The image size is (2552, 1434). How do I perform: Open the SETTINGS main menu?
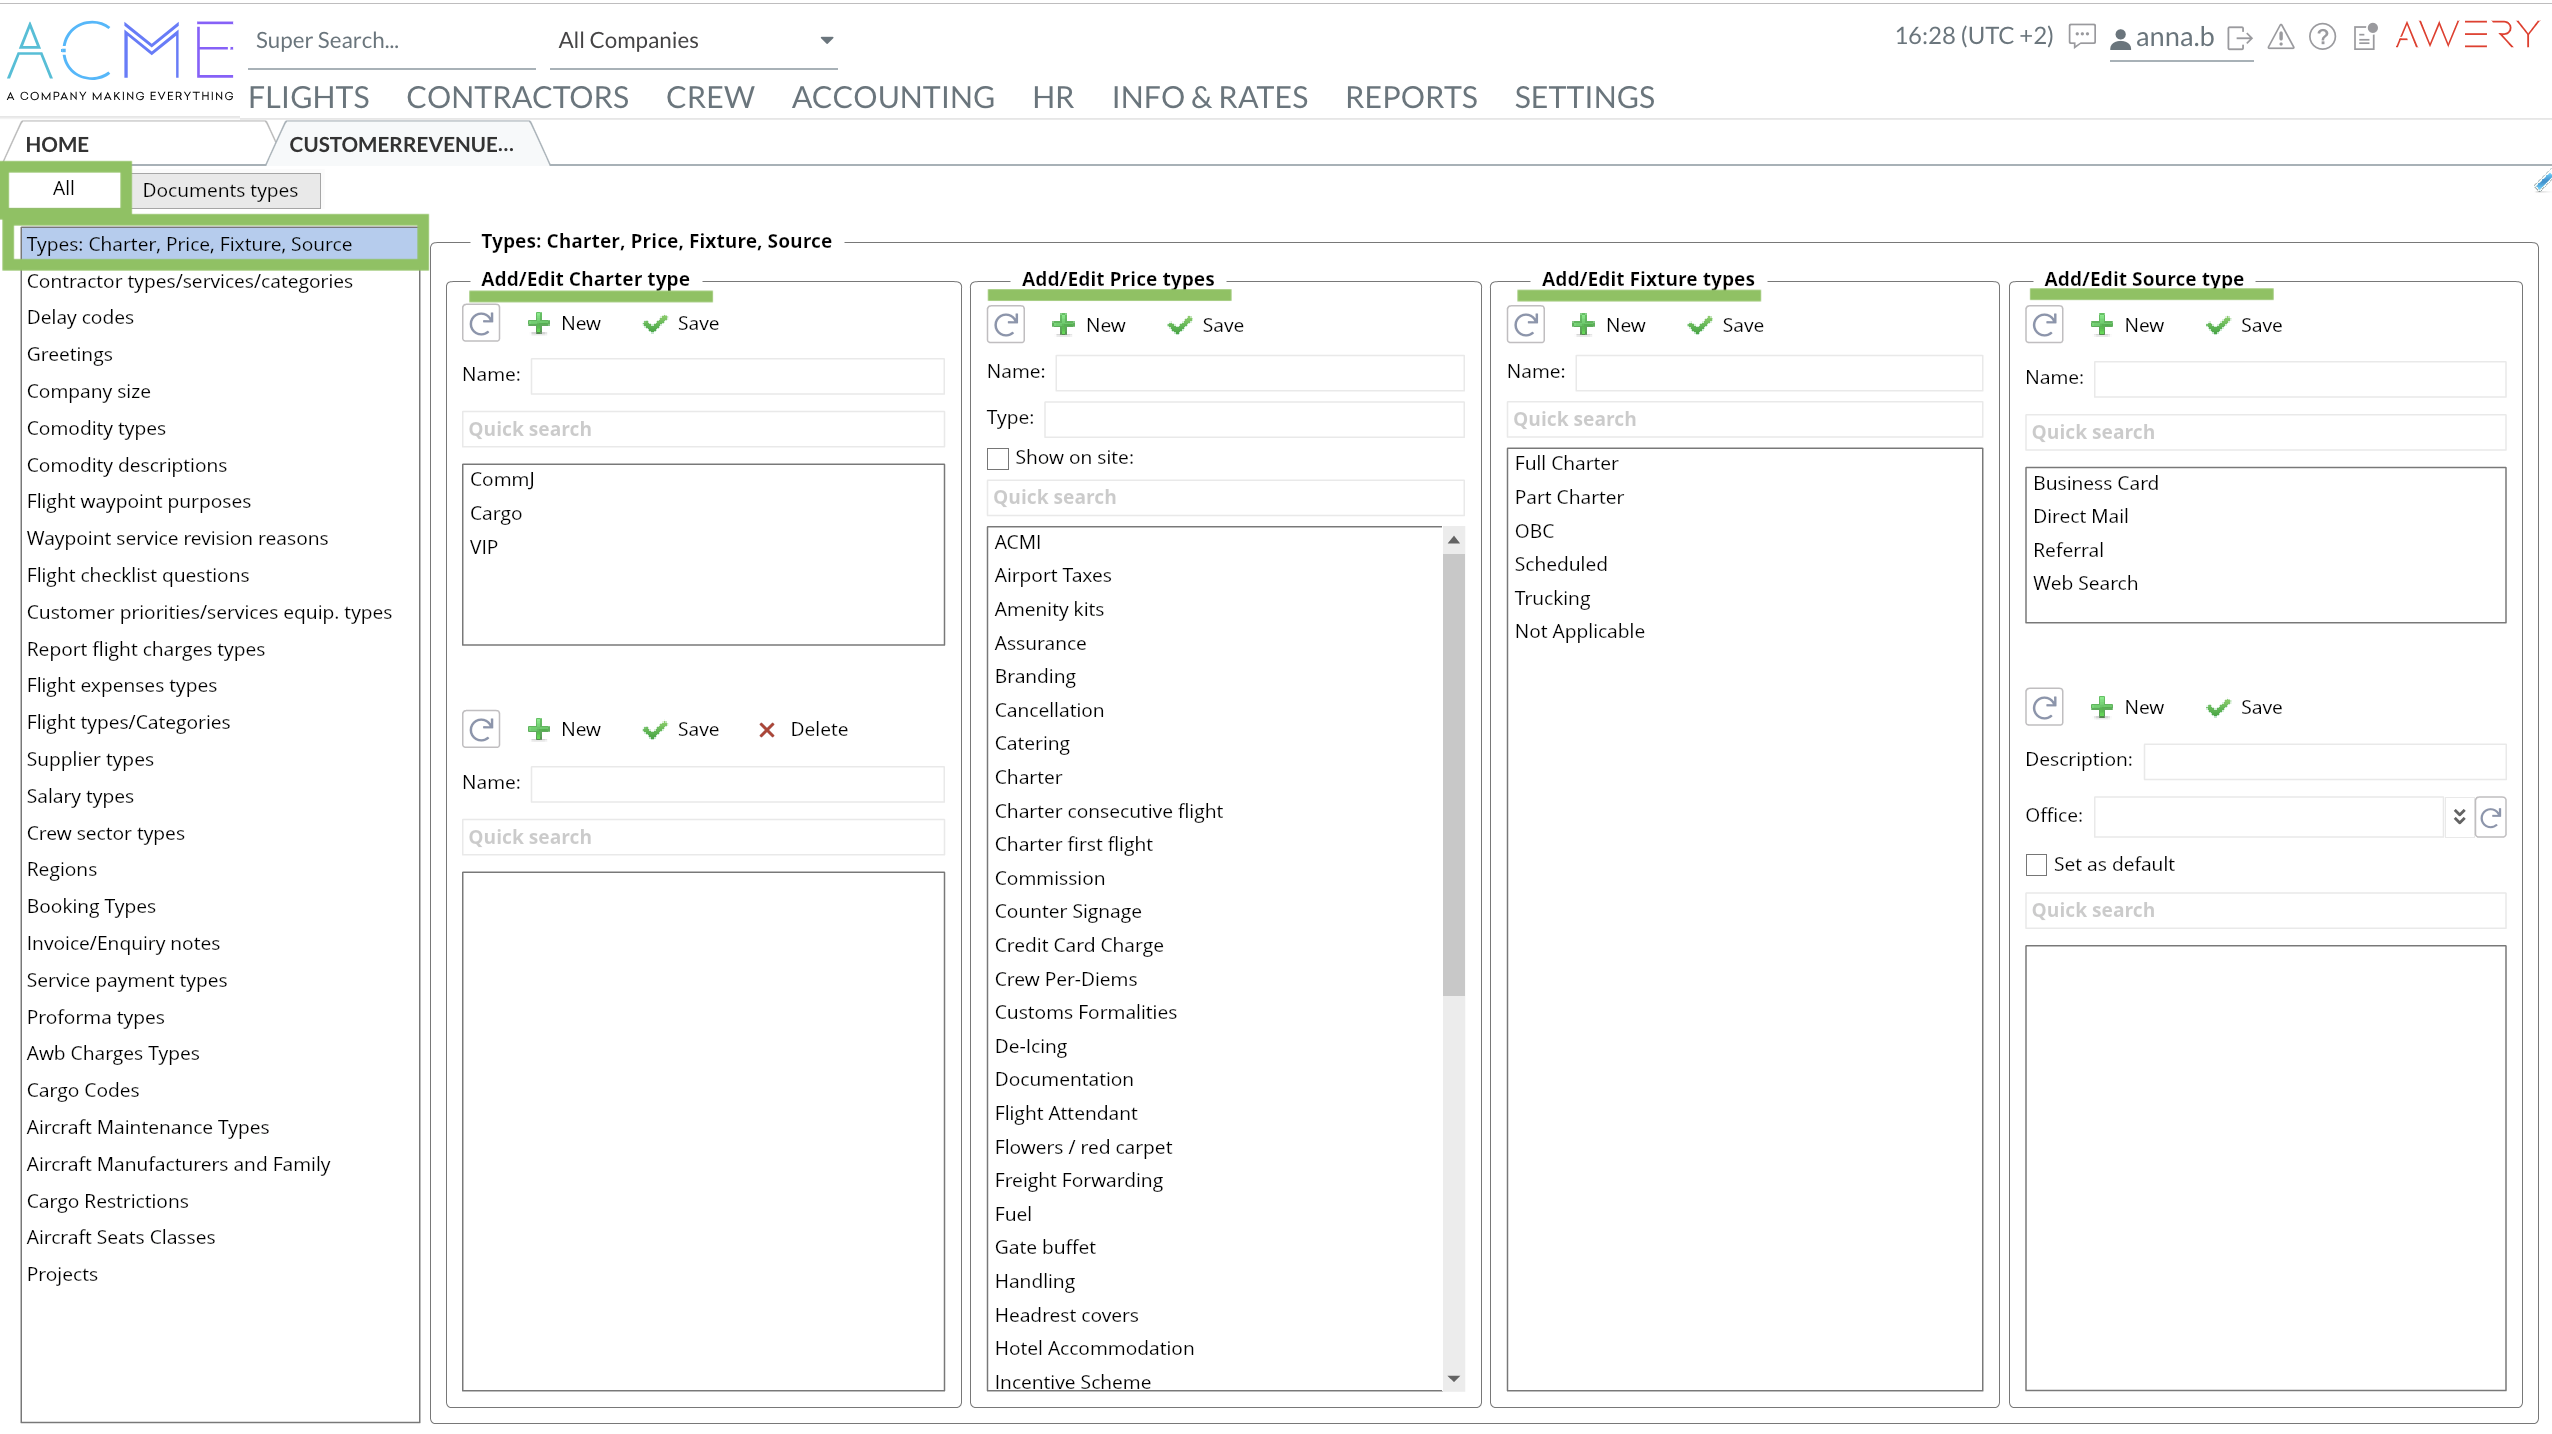pos(1584,97)
